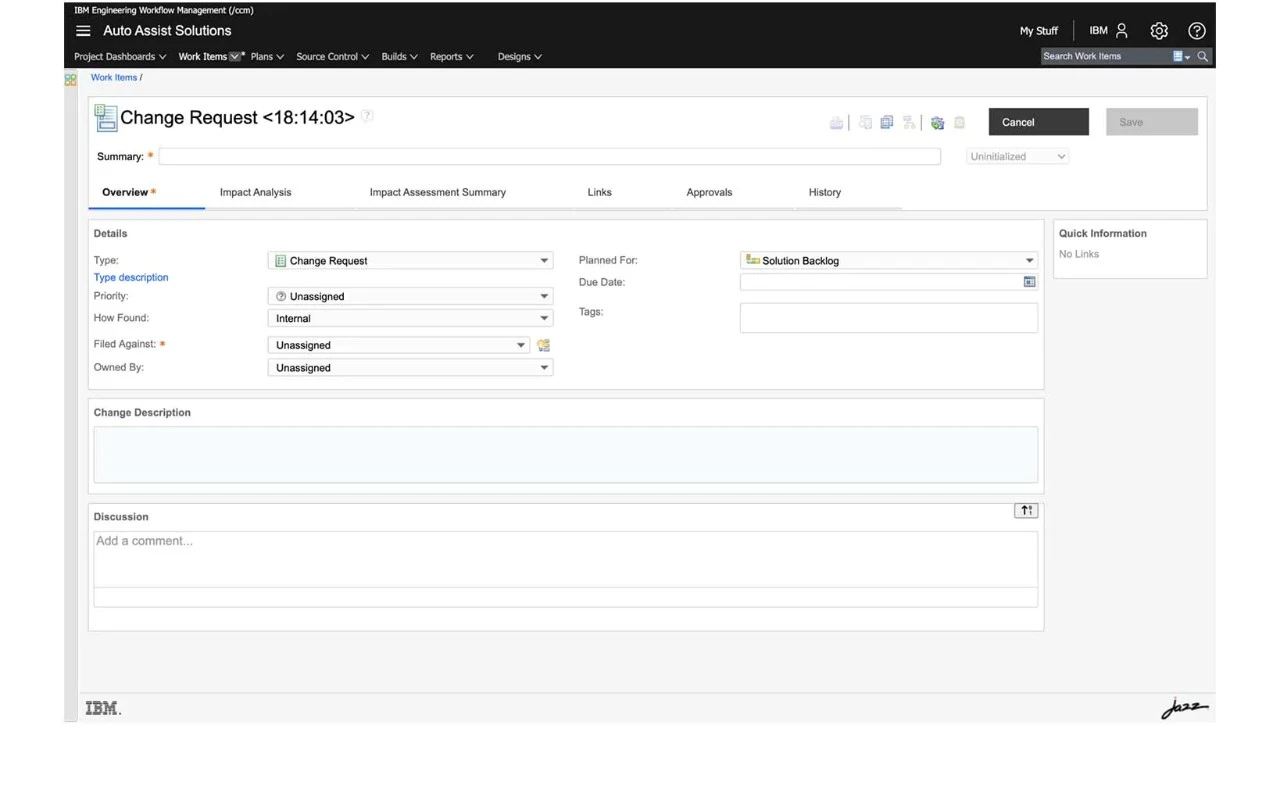1280x800 pixels.
Task: Click into the Summary text field
Action: 549,157
